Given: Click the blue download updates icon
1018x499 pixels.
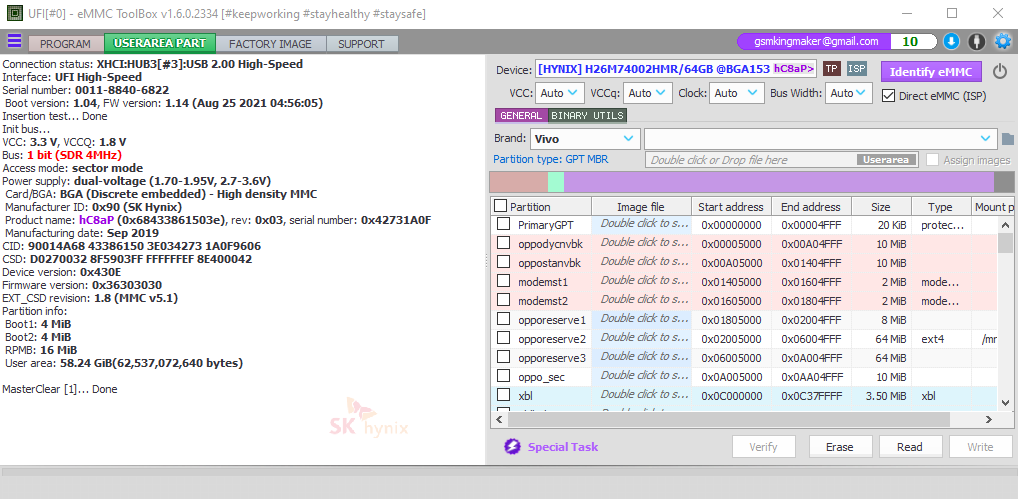Looking at the screenshot, I should click(x=951, y=42).
